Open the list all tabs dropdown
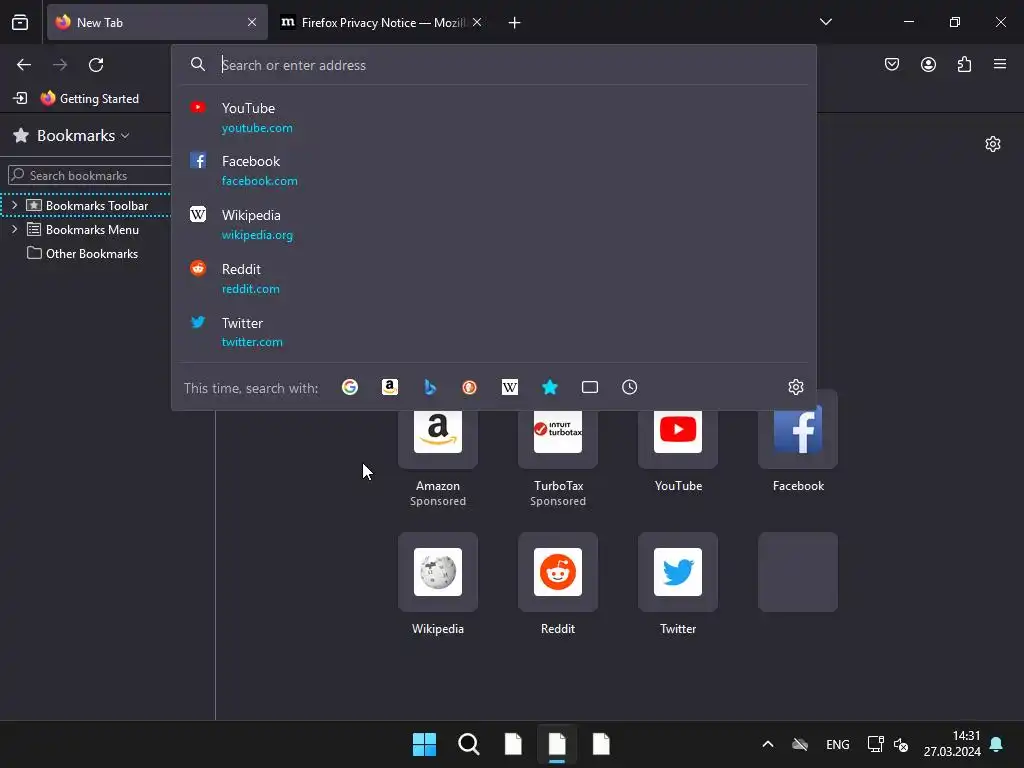The width and height of the screenshot is (1024, 768). pos(825,22)
